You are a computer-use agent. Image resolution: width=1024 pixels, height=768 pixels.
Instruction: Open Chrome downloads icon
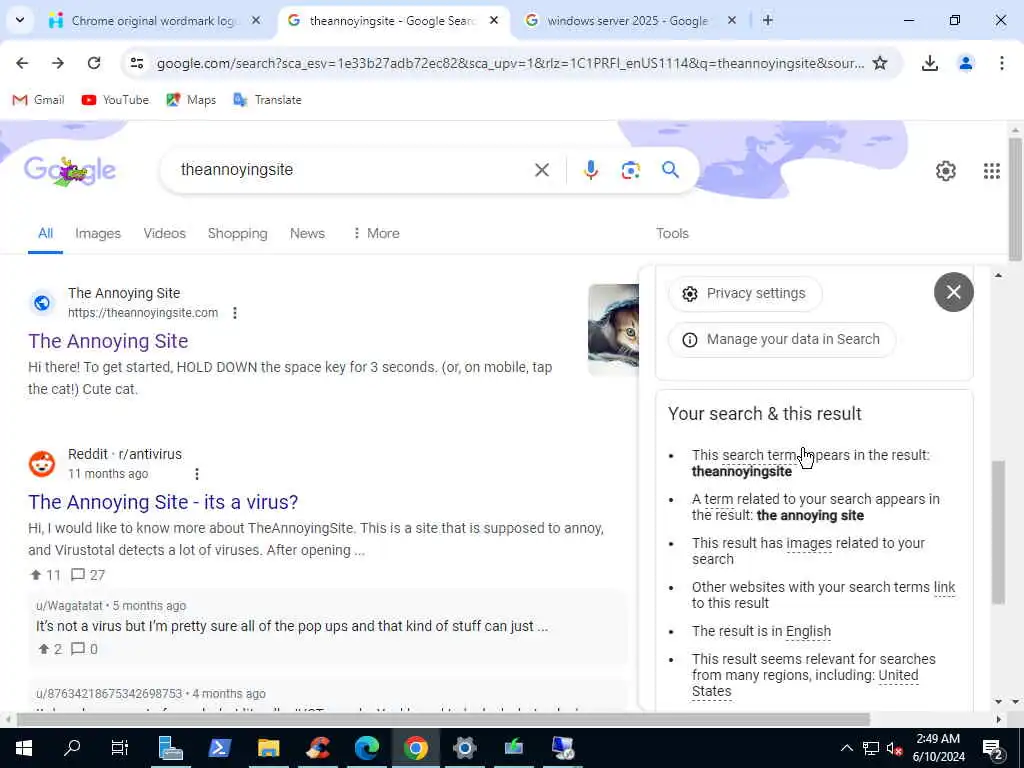pos(929,63)
